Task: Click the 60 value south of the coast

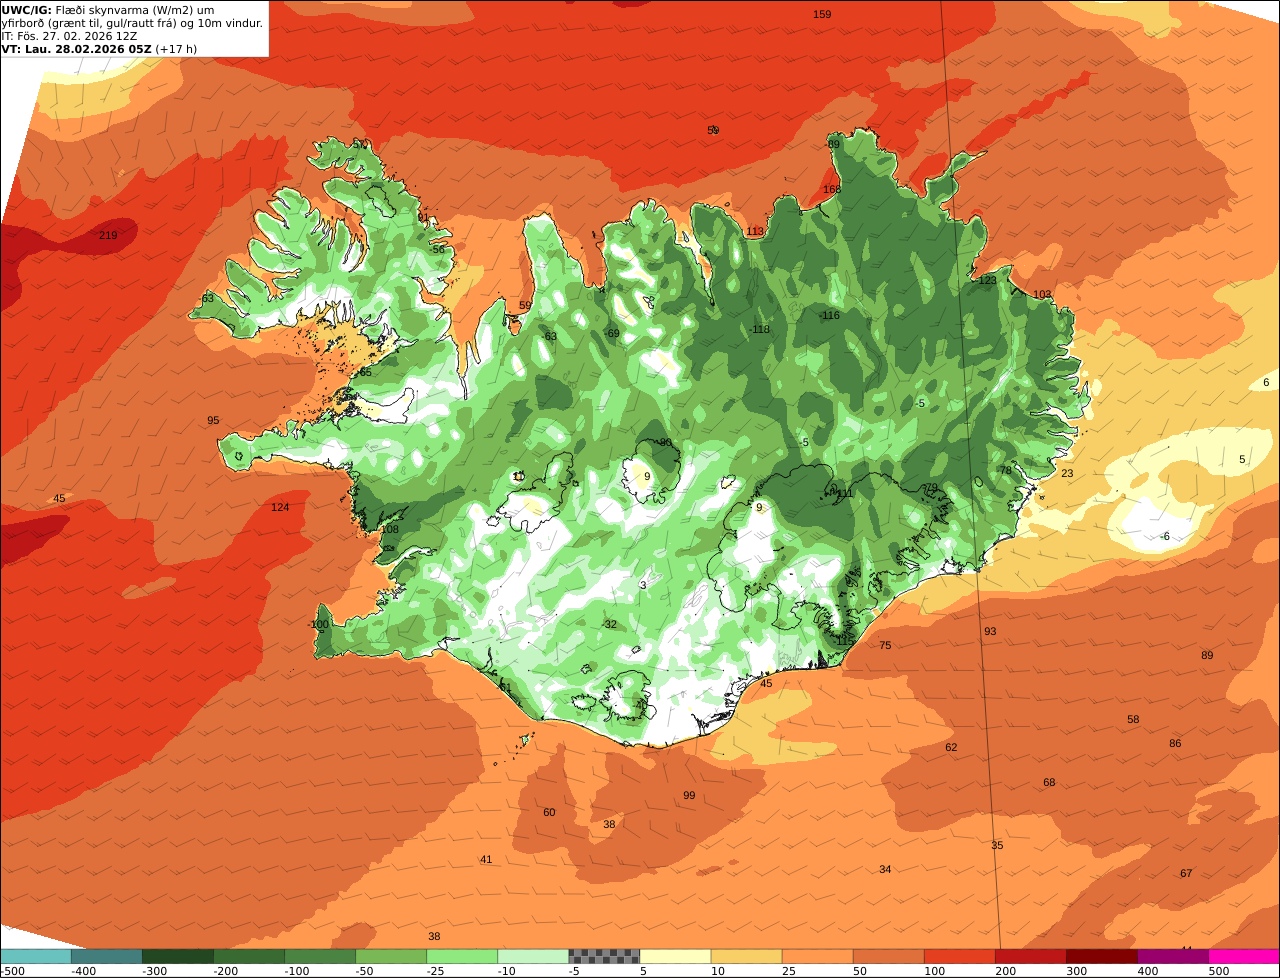Action: point(549,812)
